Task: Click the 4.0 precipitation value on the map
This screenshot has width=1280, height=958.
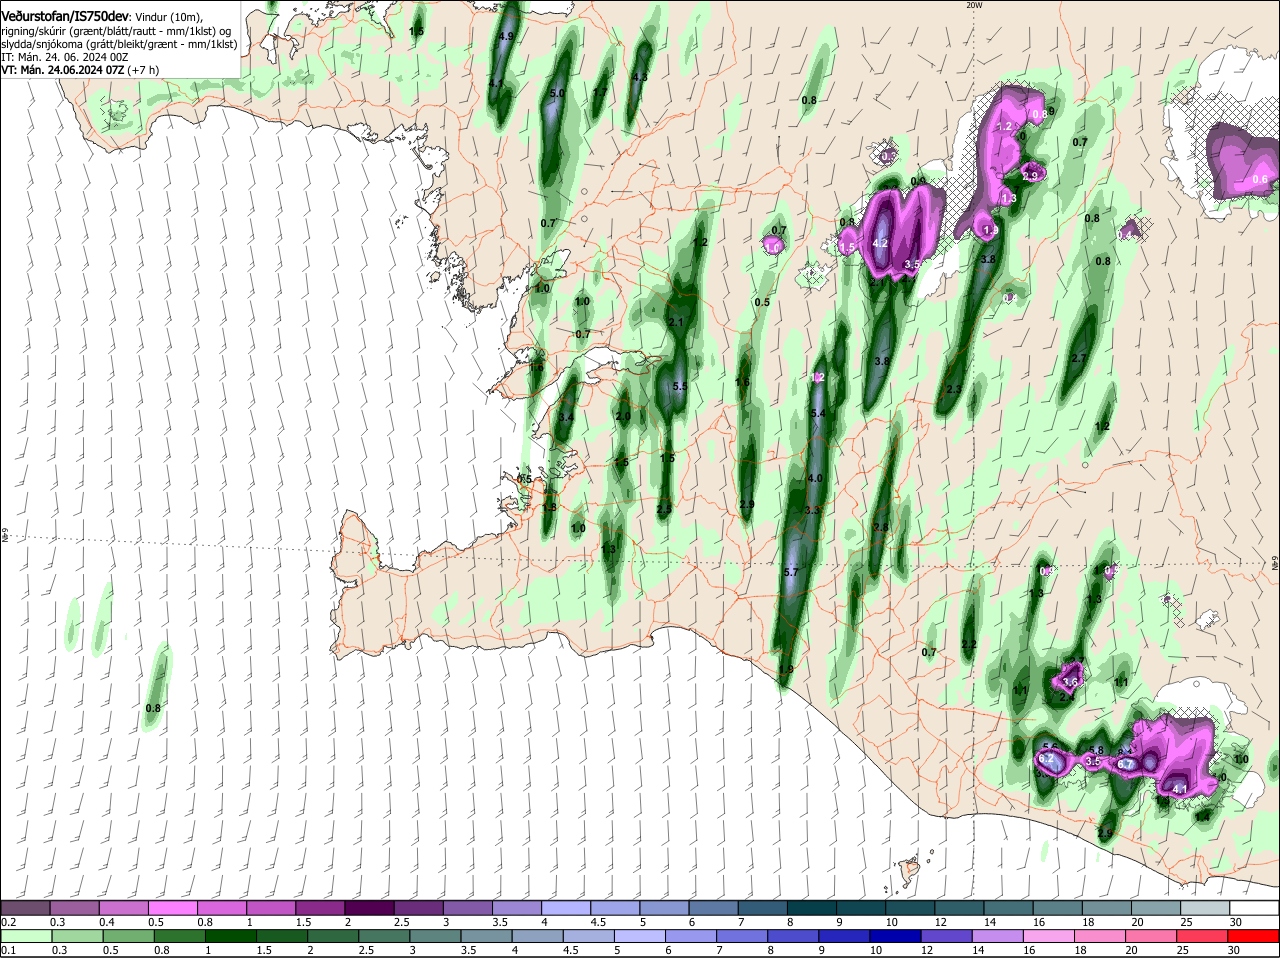Action: click(814, 478)
